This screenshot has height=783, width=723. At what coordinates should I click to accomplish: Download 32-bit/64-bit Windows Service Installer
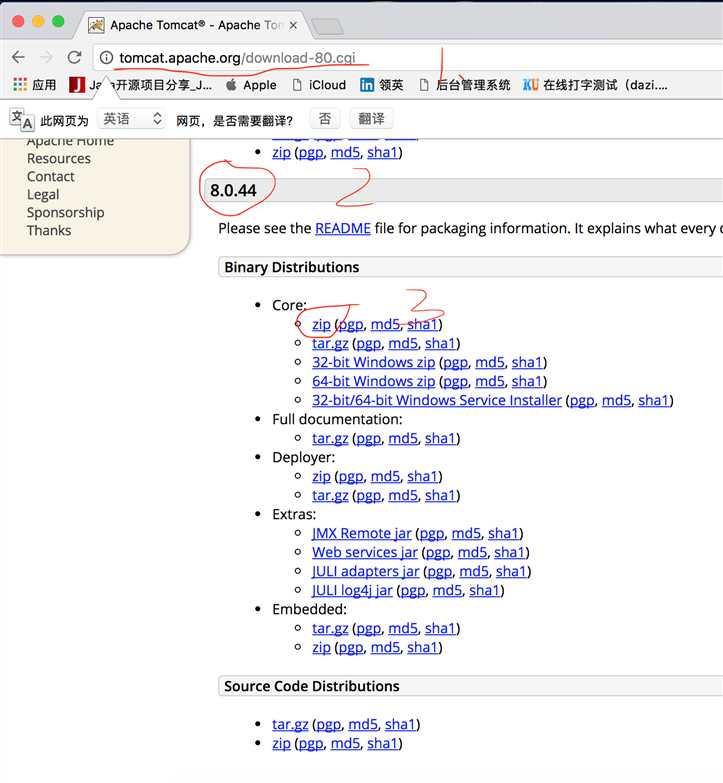pyautogui.click(x=437, y=400)
